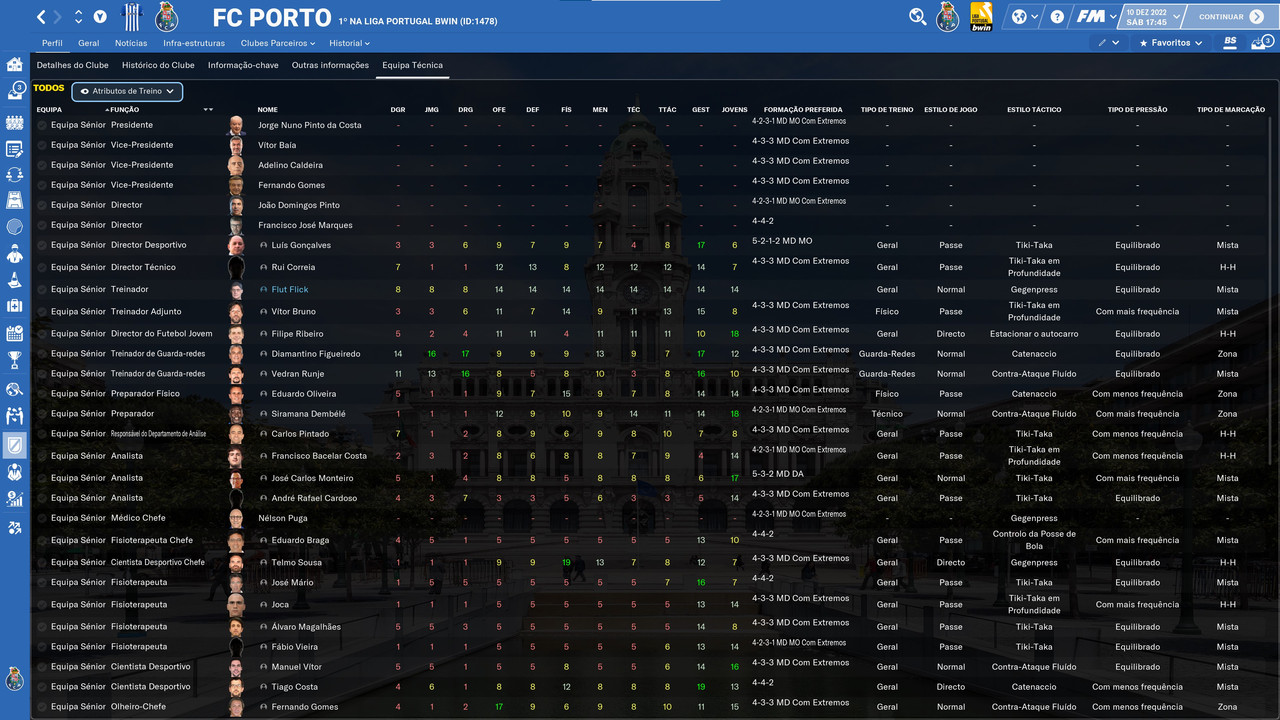Open the date 10 Dez 2022 dropdown

click(1153, 17)
